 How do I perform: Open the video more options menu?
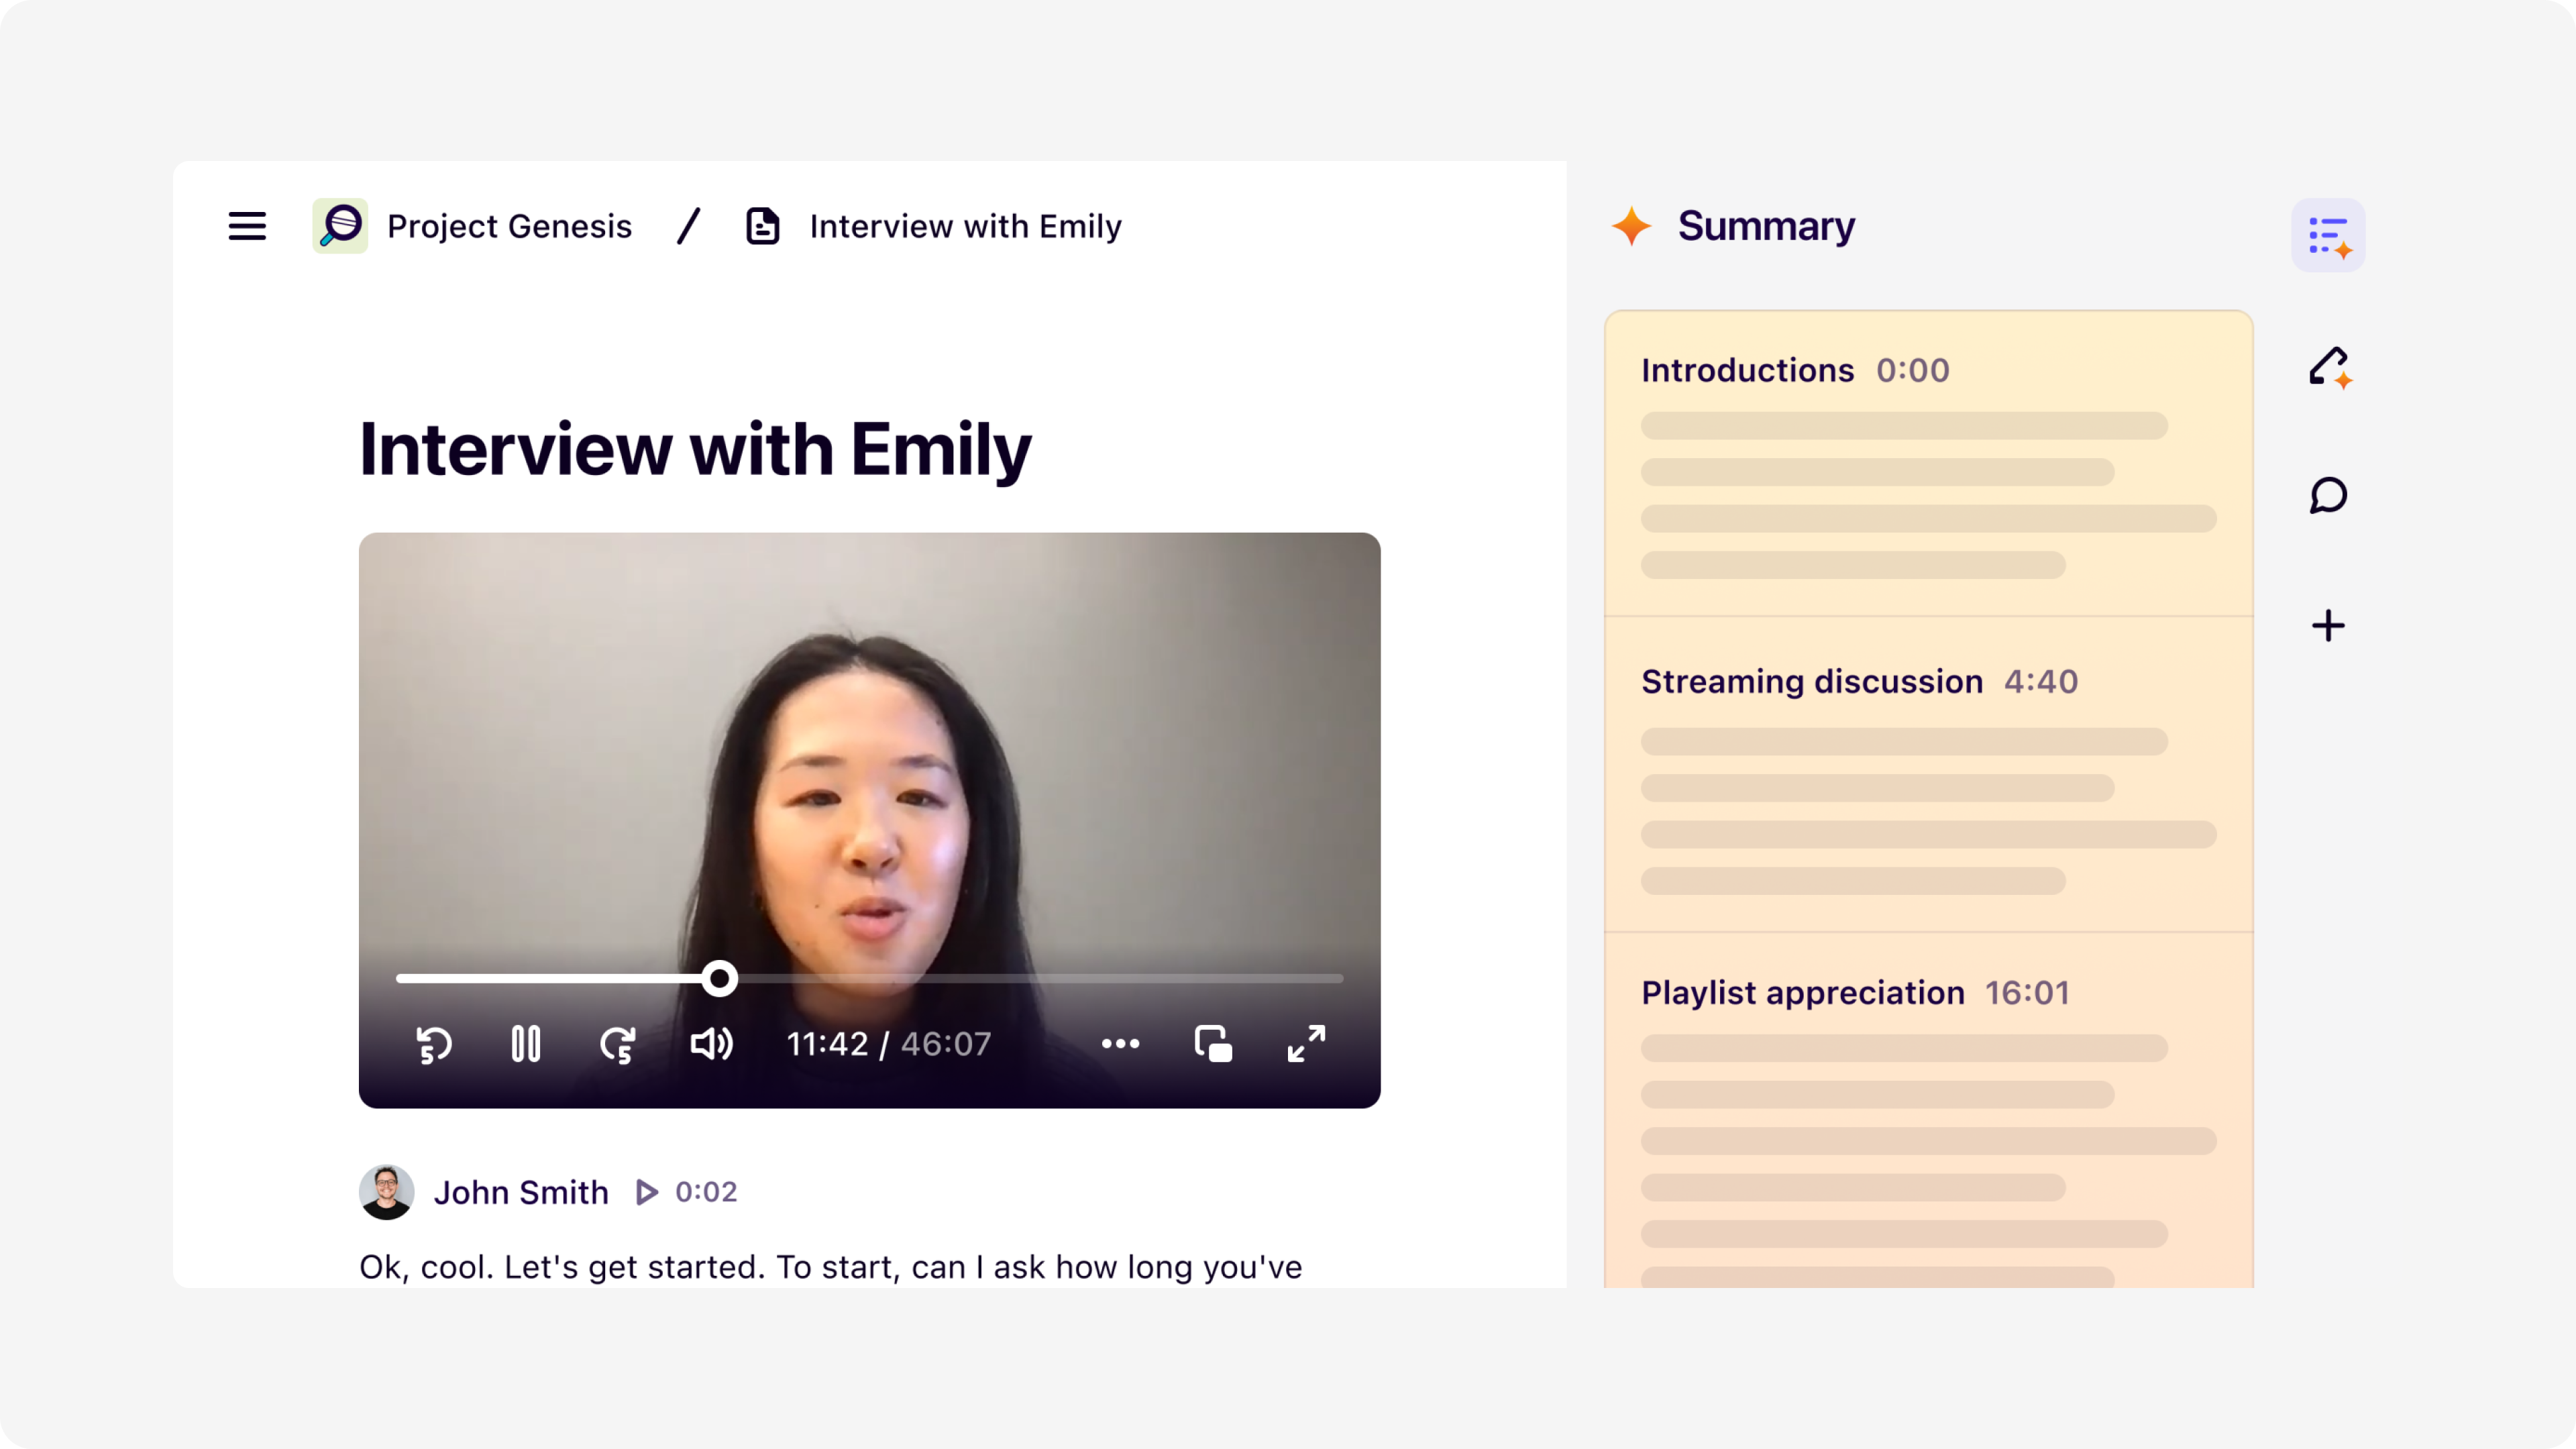[1120, 1044]
